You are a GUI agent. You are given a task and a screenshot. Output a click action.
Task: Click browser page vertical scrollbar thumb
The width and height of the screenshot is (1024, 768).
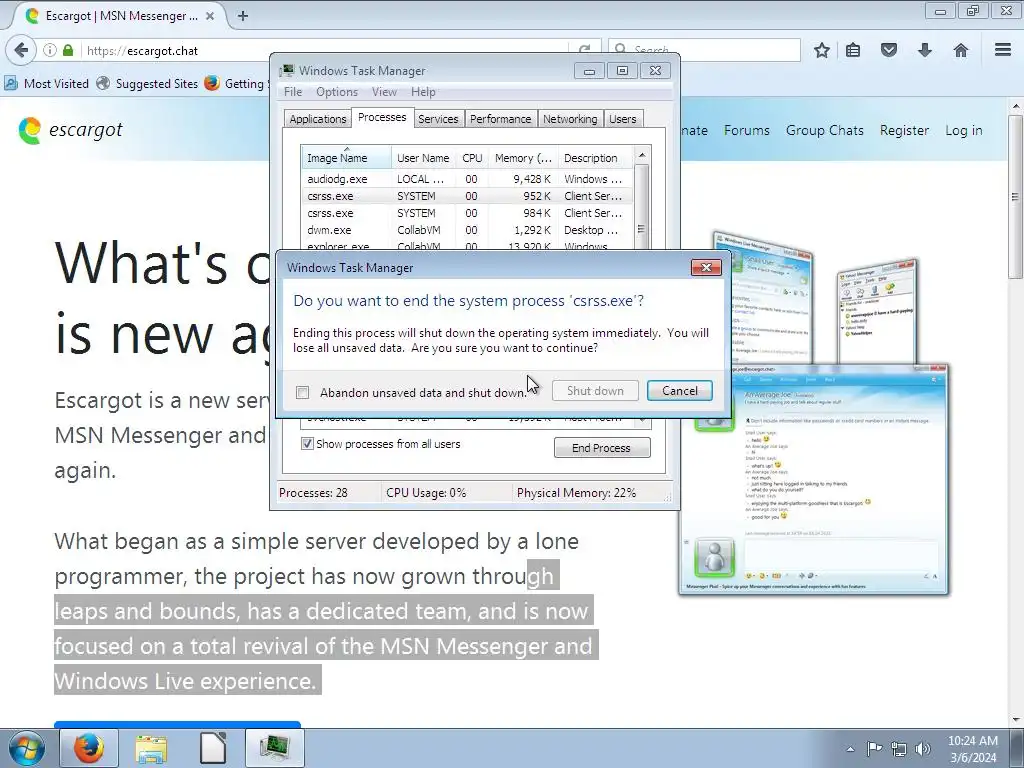1015,196
